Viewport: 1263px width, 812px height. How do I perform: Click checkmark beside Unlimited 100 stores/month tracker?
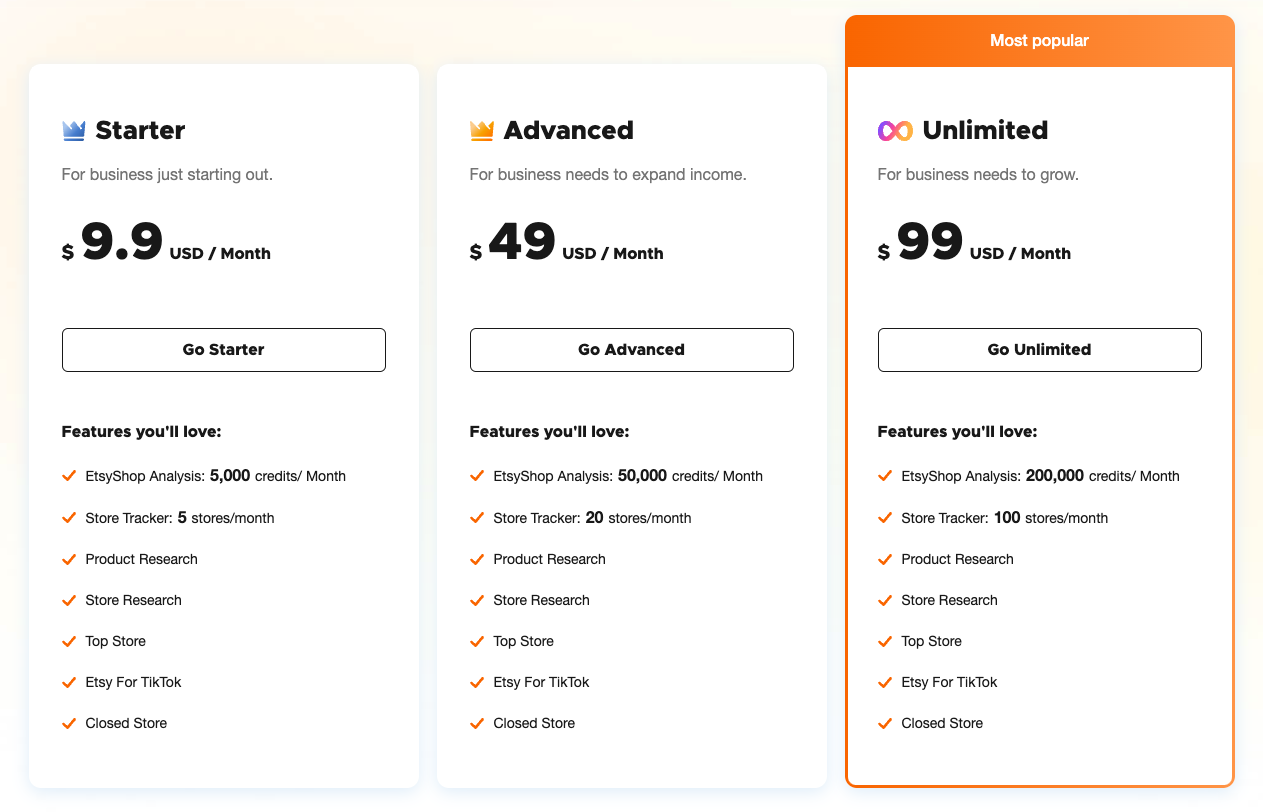885,518
